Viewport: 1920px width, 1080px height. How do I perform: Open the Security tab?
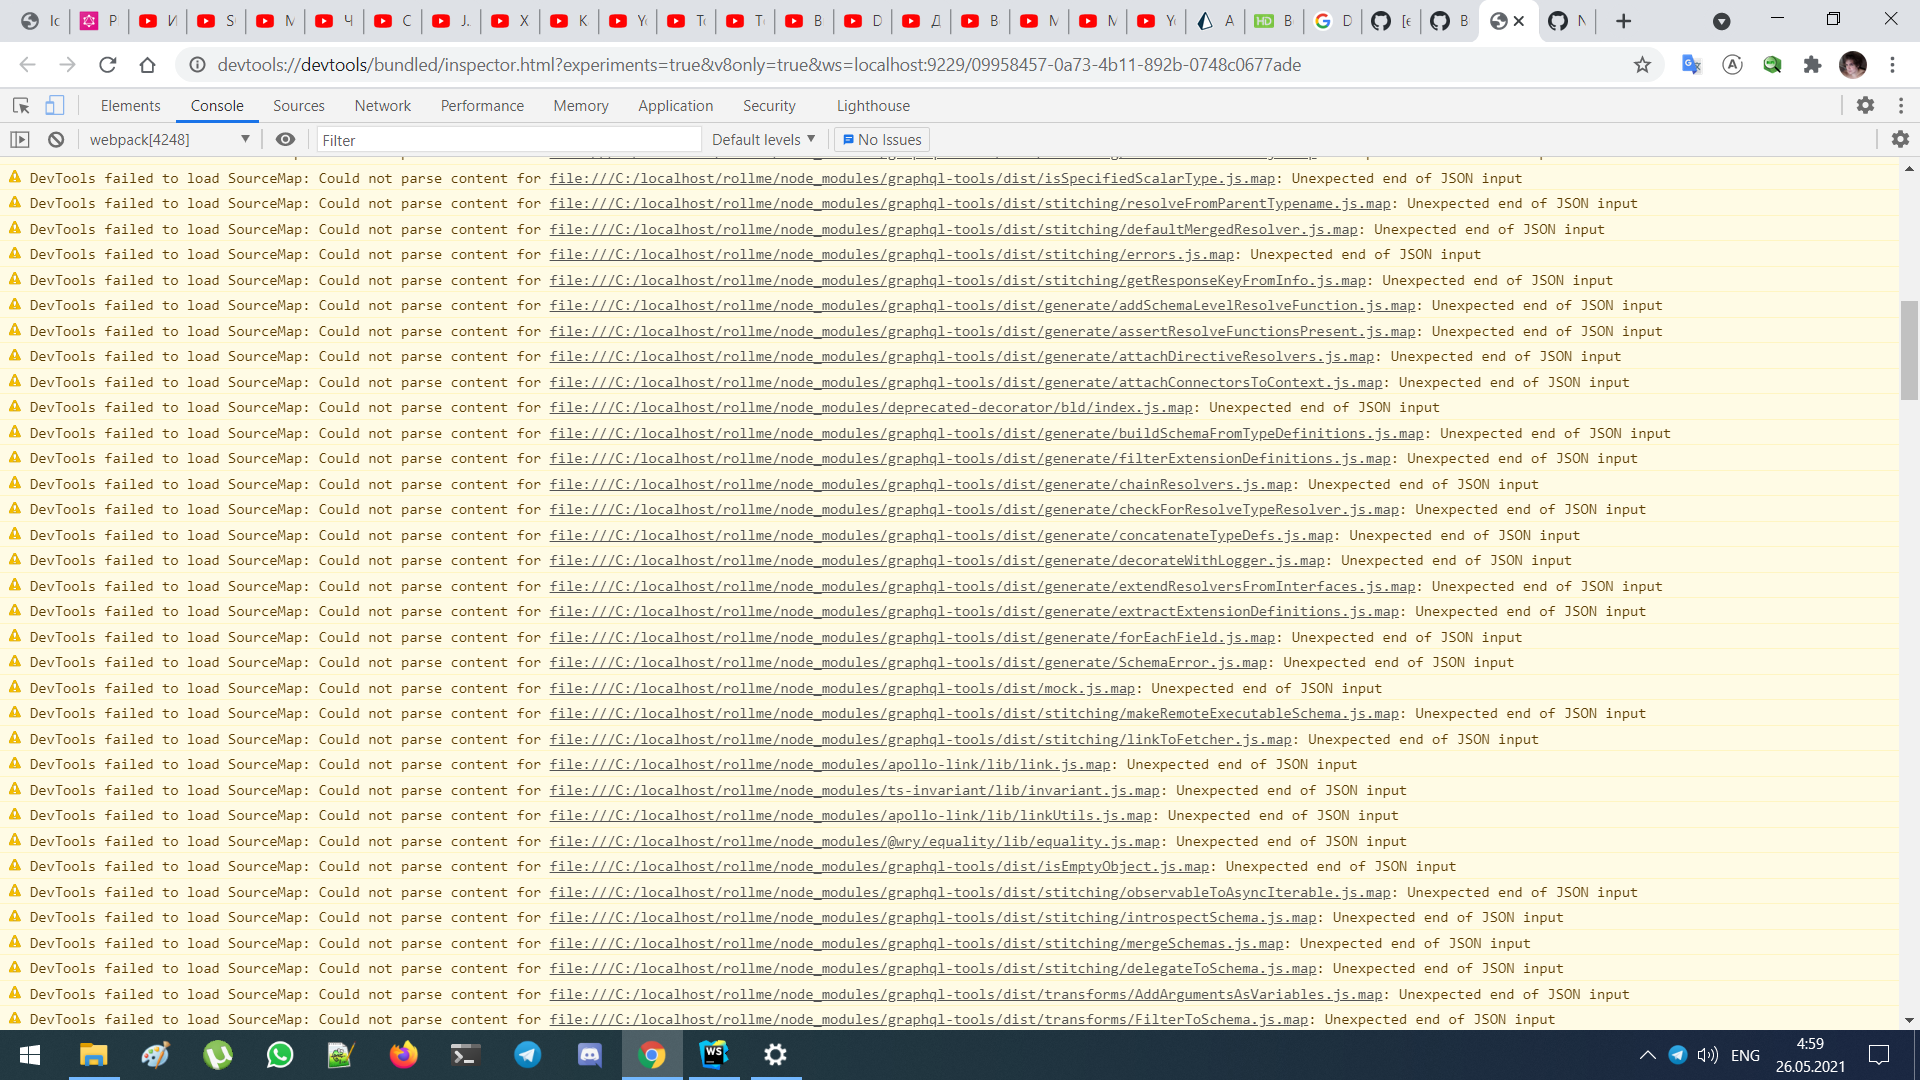(x=769, y=106)
